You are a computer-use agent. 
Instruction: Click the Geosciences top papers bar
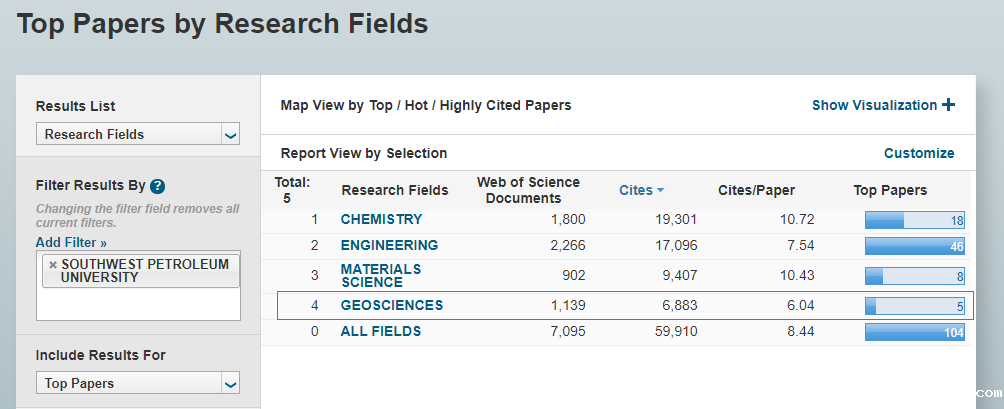[x=914, y=306]
